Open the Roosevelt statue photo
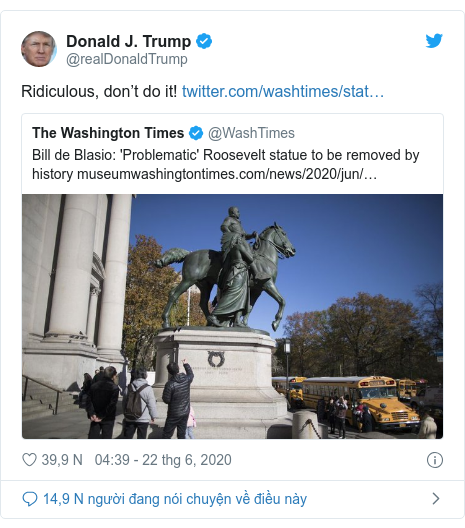 [232, 316]
